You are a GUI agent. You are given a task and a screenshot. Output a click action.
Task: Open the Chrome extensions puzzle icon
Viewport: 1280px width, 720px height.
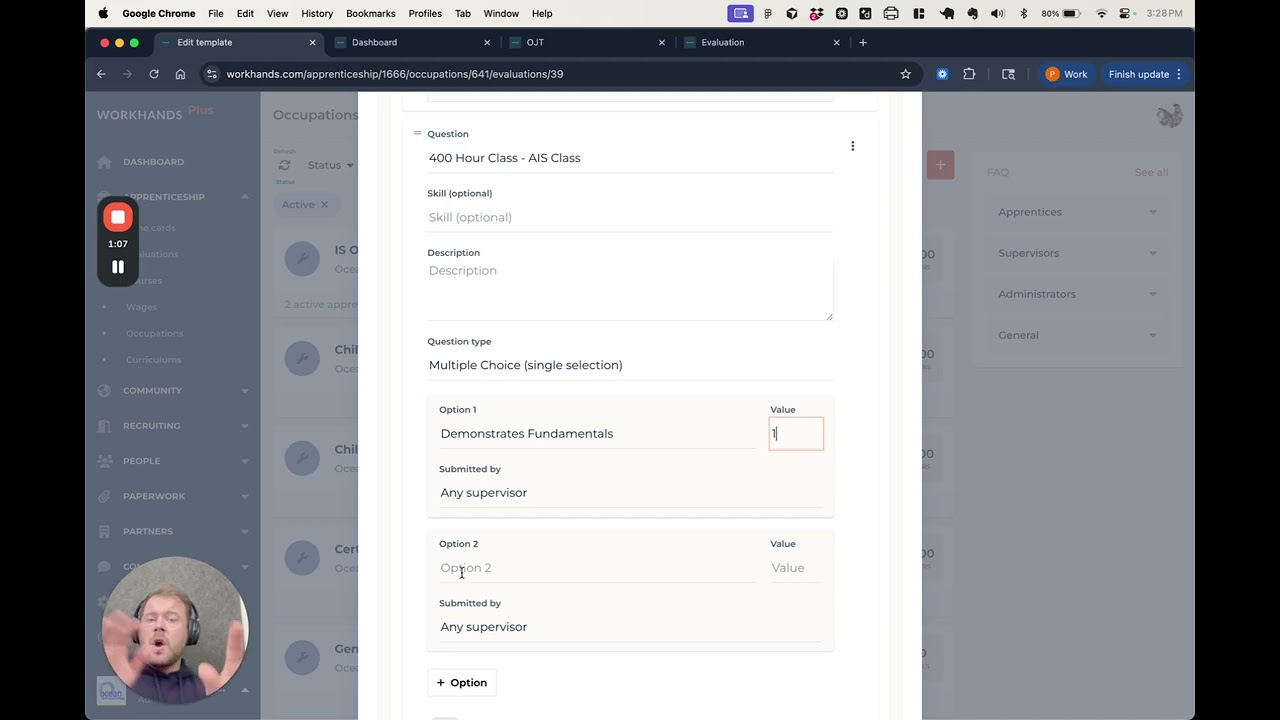tap(969, 74)
